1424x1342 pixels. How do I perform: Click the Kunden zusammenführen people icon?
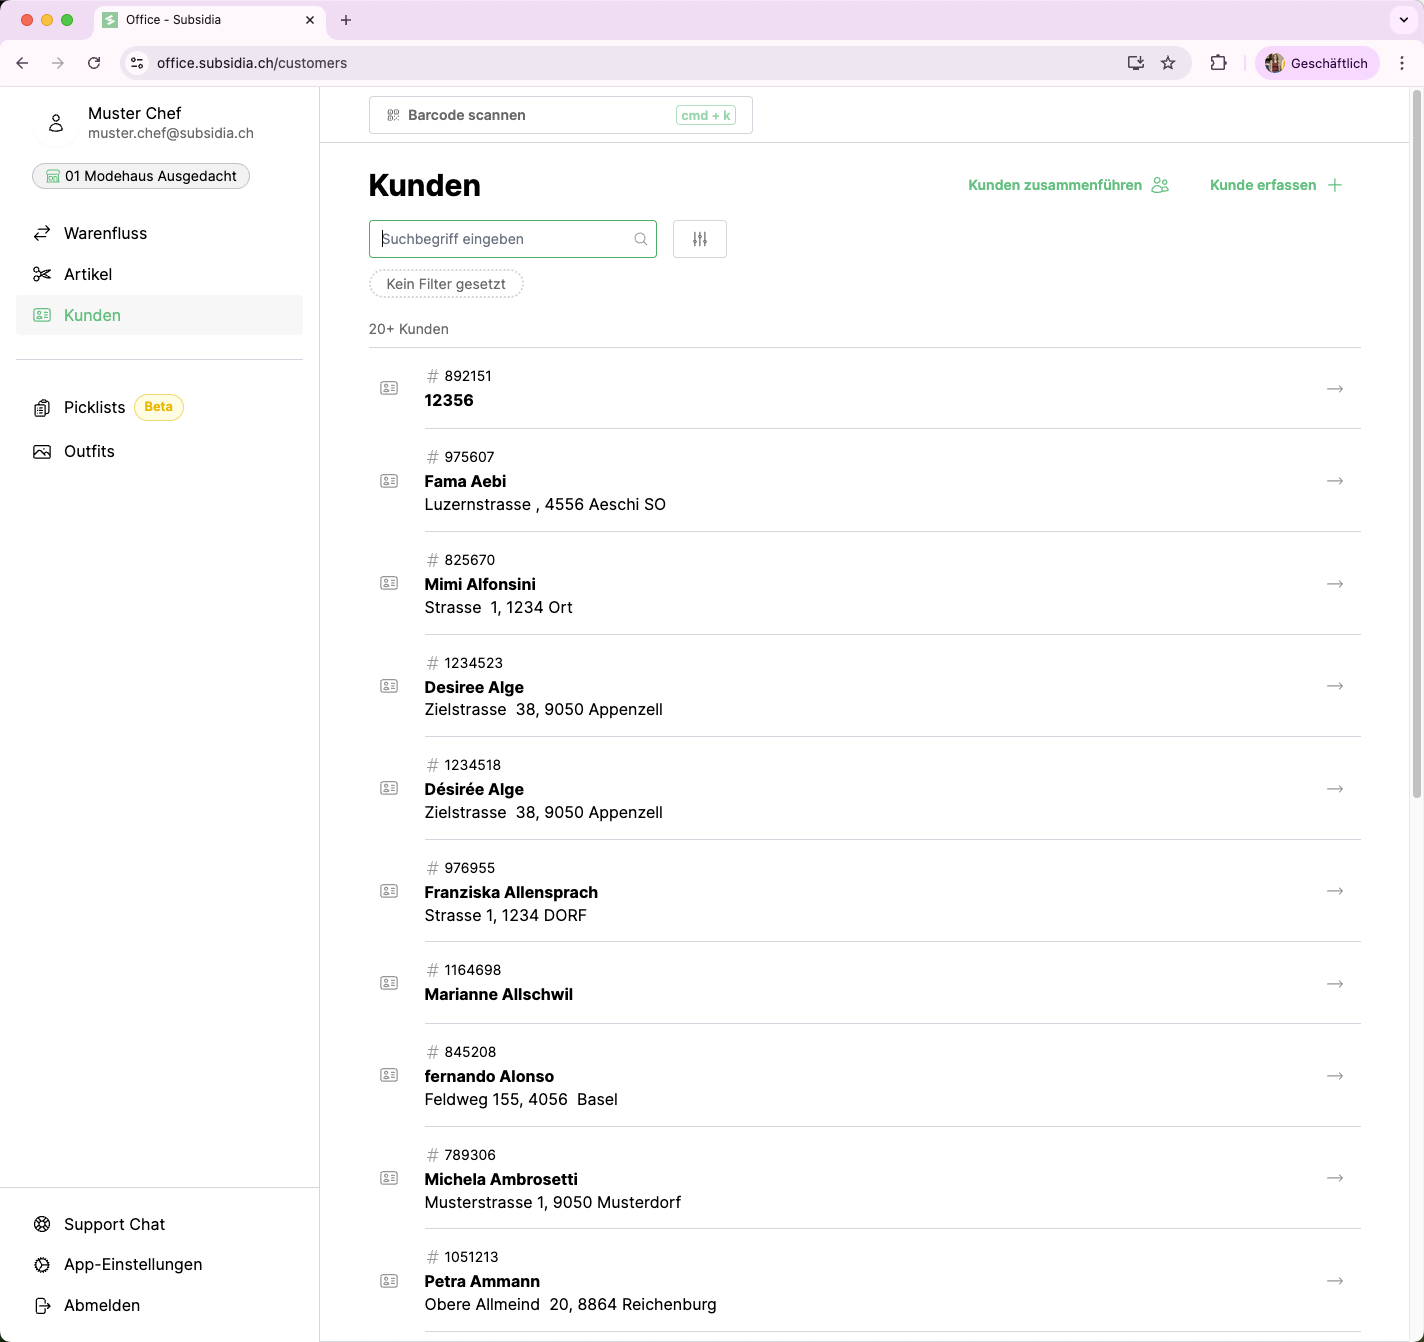[x=1160, y=185]
